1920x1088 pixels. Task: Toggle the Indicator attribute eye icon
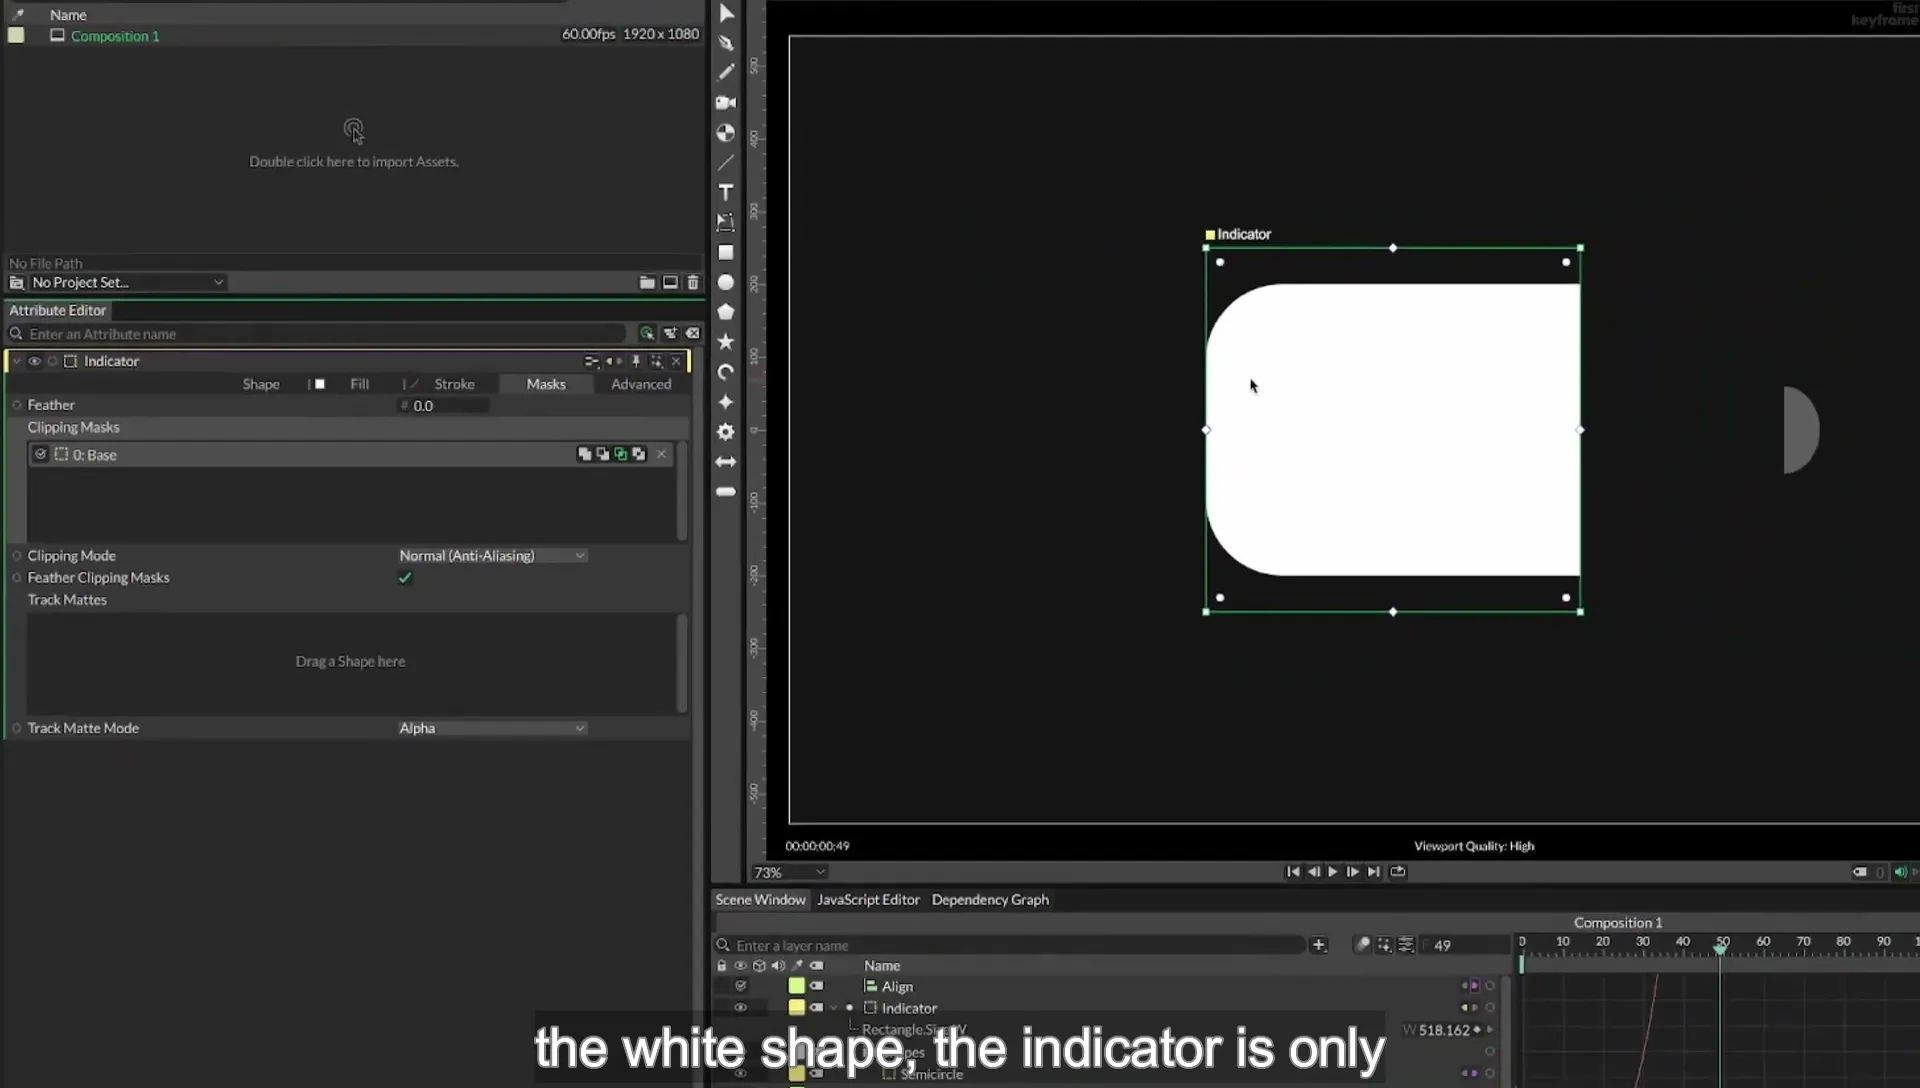(x=34, y=361)
